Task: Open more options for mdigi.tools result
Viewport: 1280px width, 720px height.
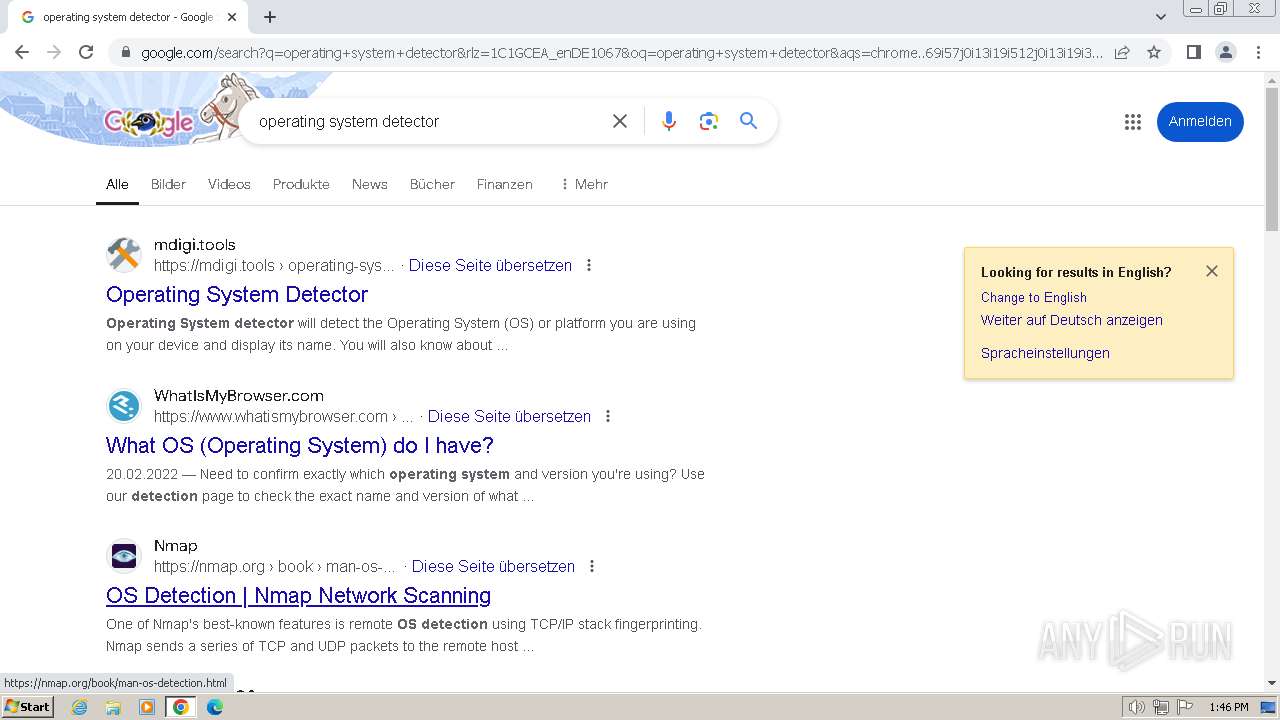Action: click(589, 265)
